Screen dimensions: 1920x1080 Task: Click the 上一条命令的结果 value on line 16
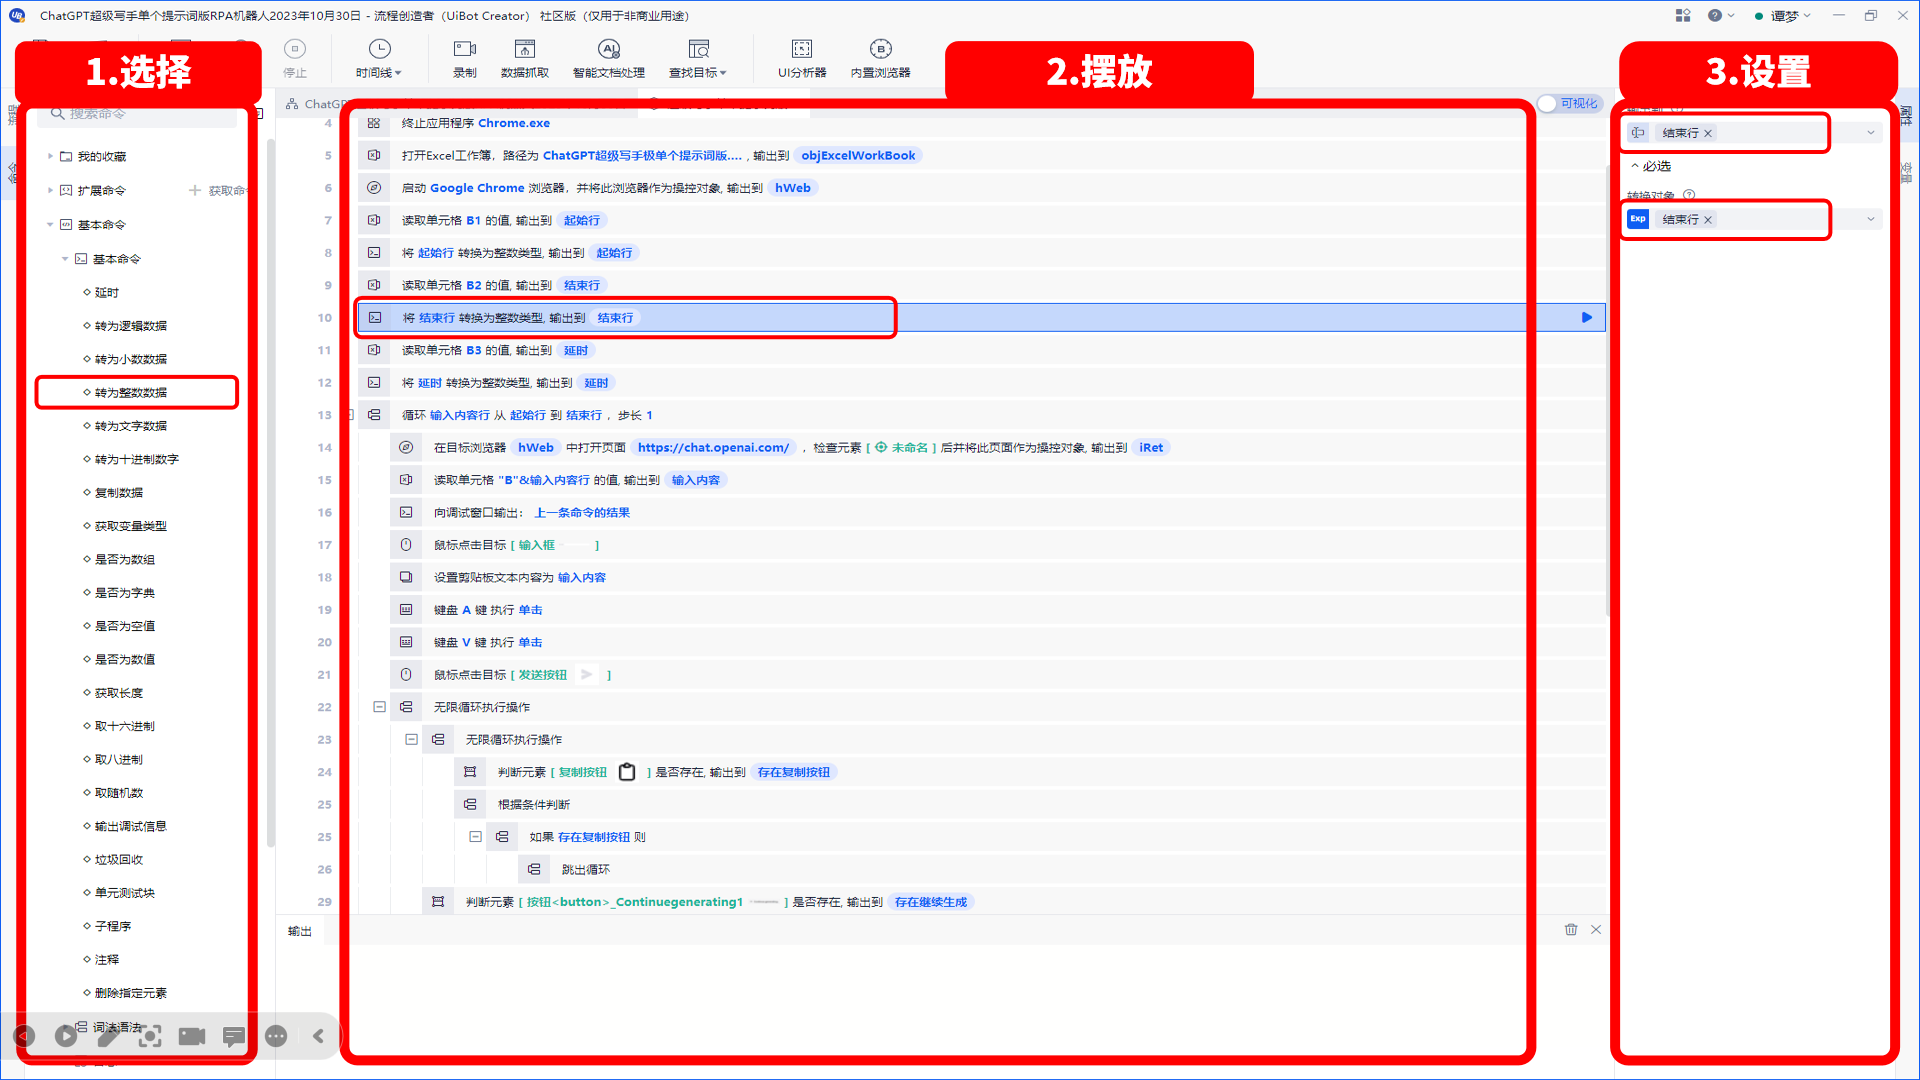click(582, 513)
